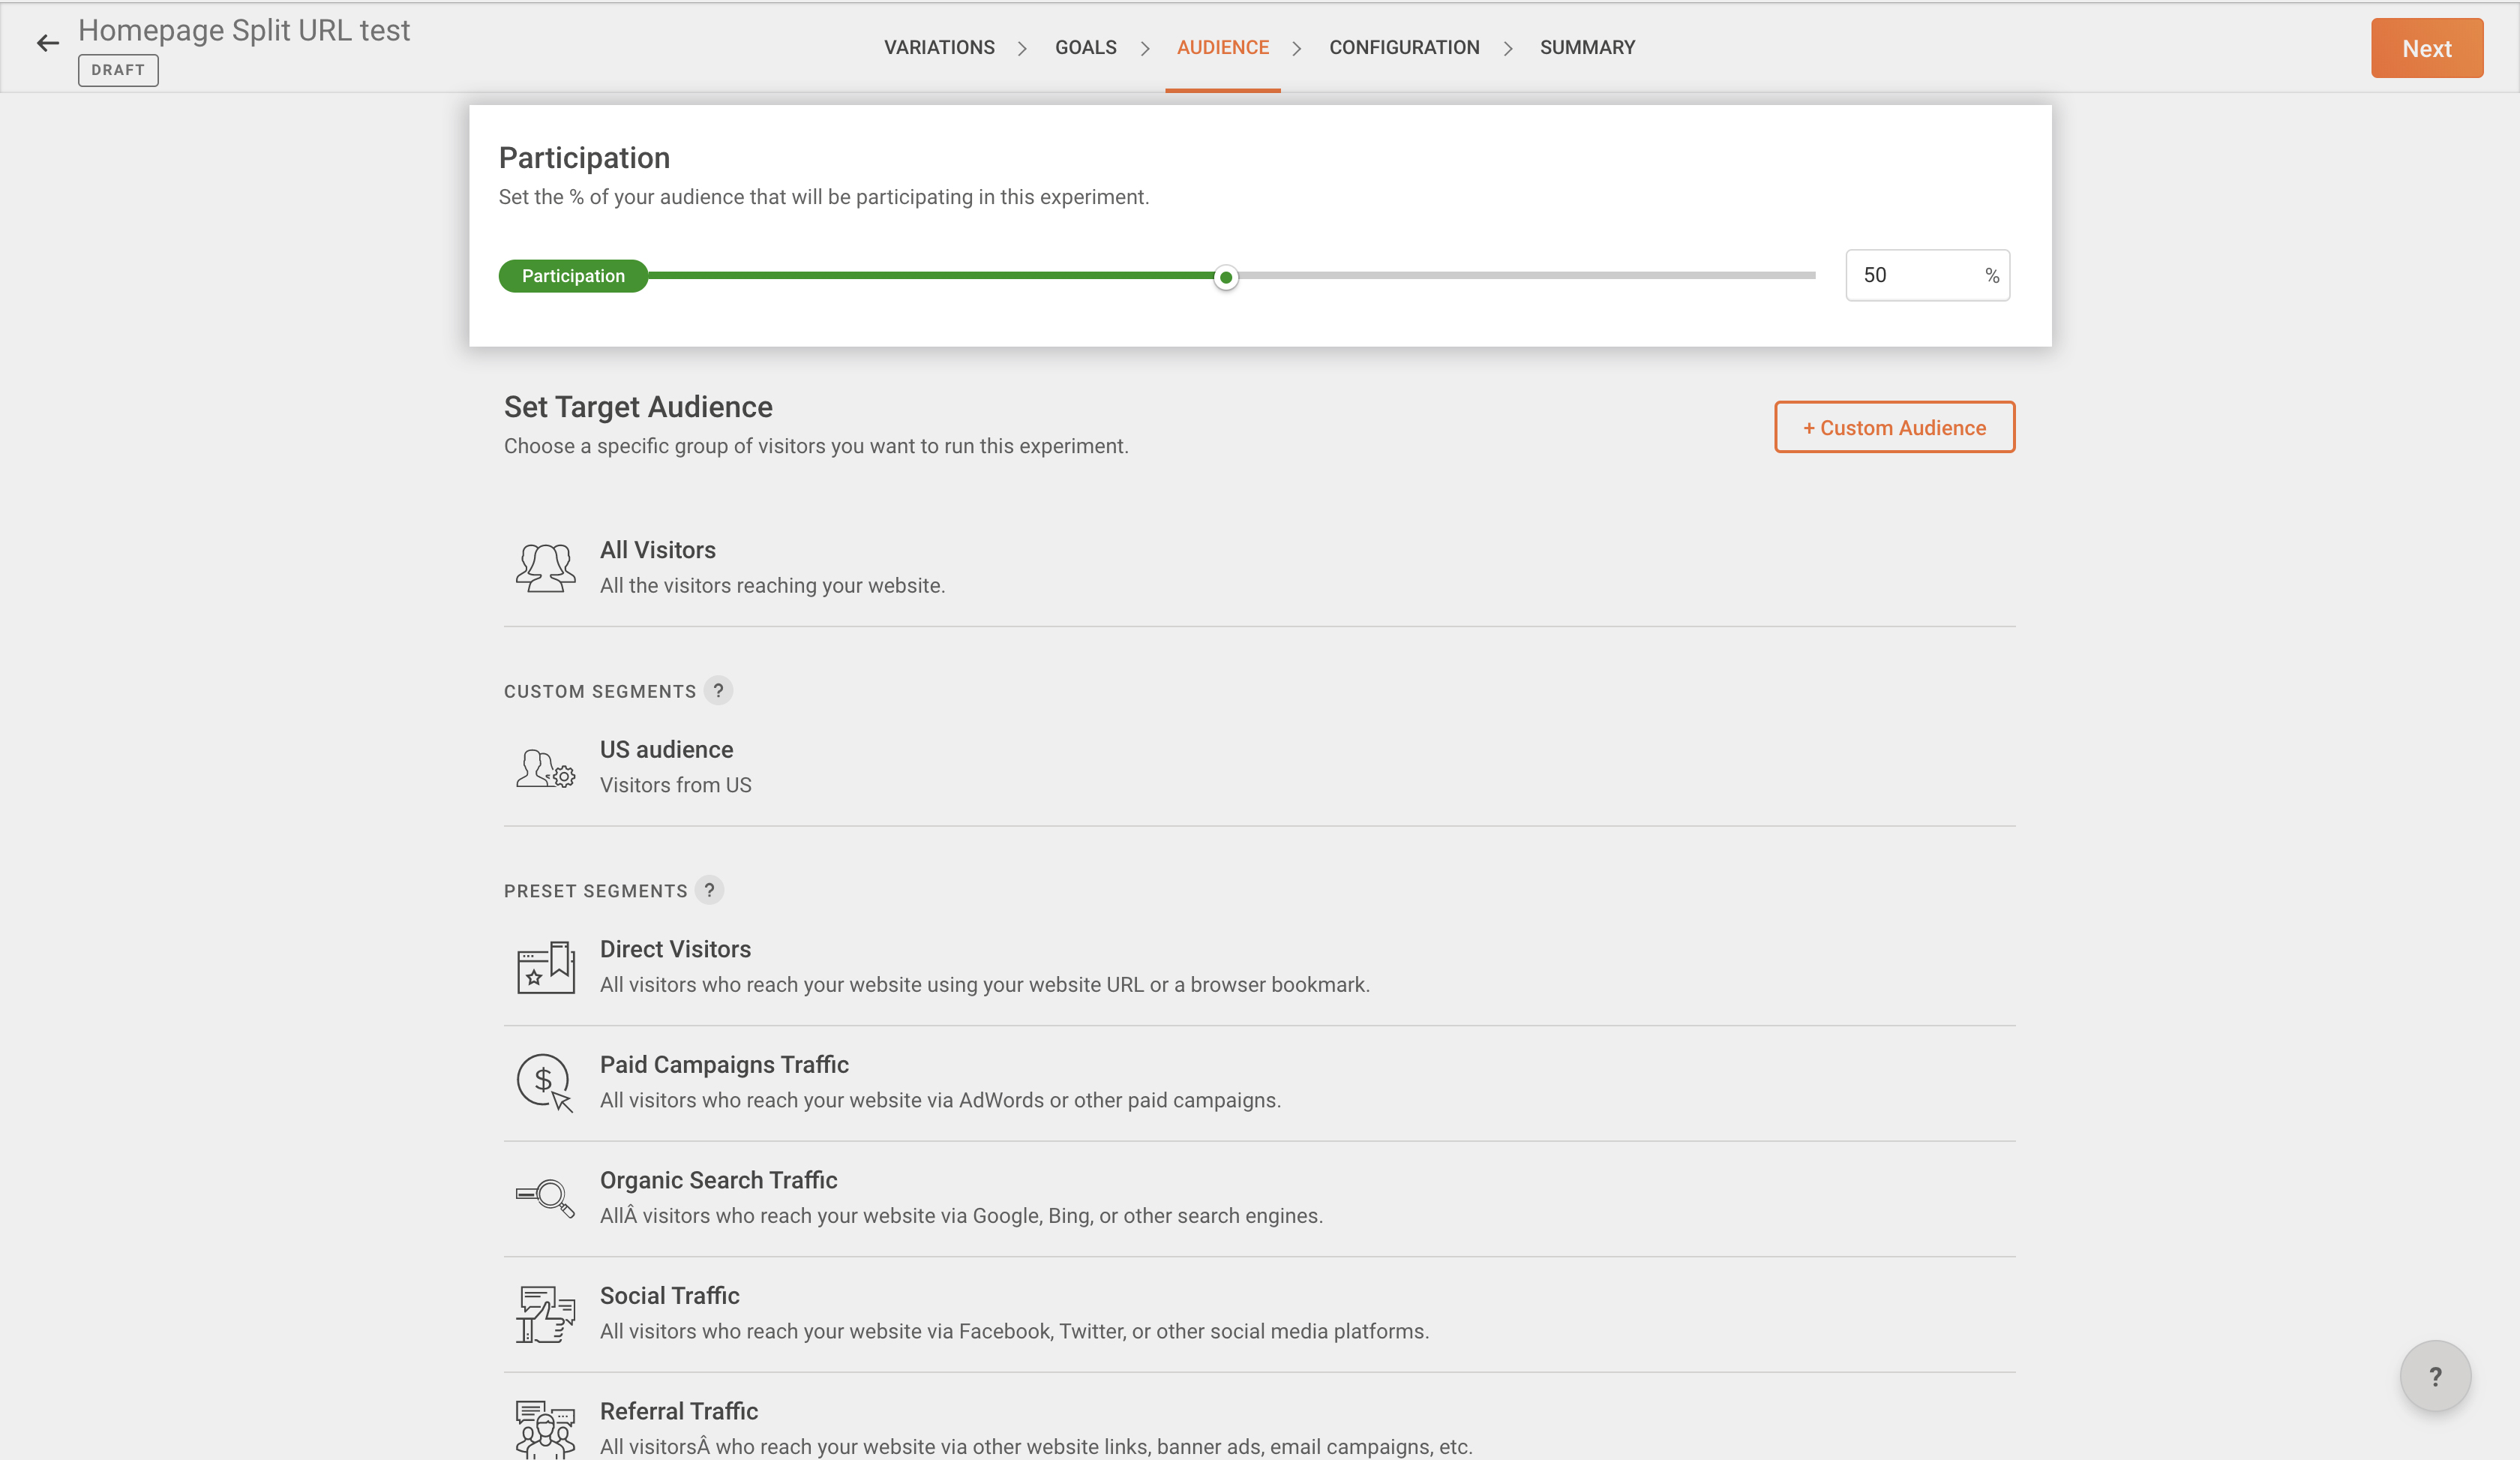Click the Social Traffic thumbs-up icon
The width and height of the screenshot is (2520, 1460).
coord(545,1313)
